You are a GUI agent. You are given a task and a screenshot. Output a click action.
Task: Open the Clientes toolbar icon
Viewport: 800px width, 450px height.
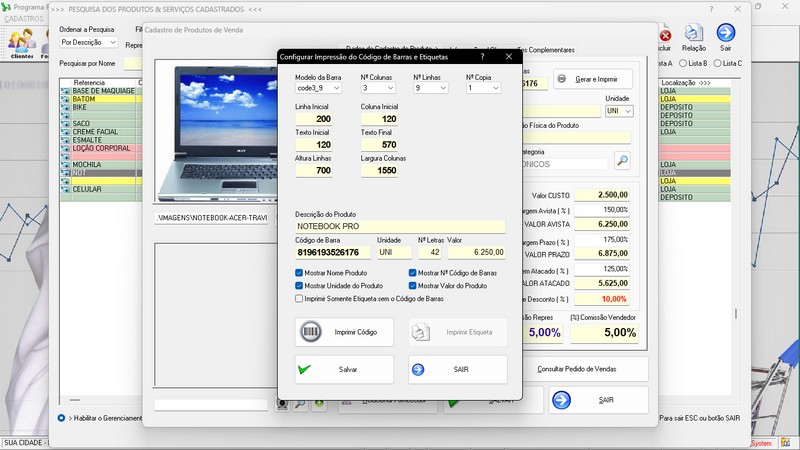[21, 42]
